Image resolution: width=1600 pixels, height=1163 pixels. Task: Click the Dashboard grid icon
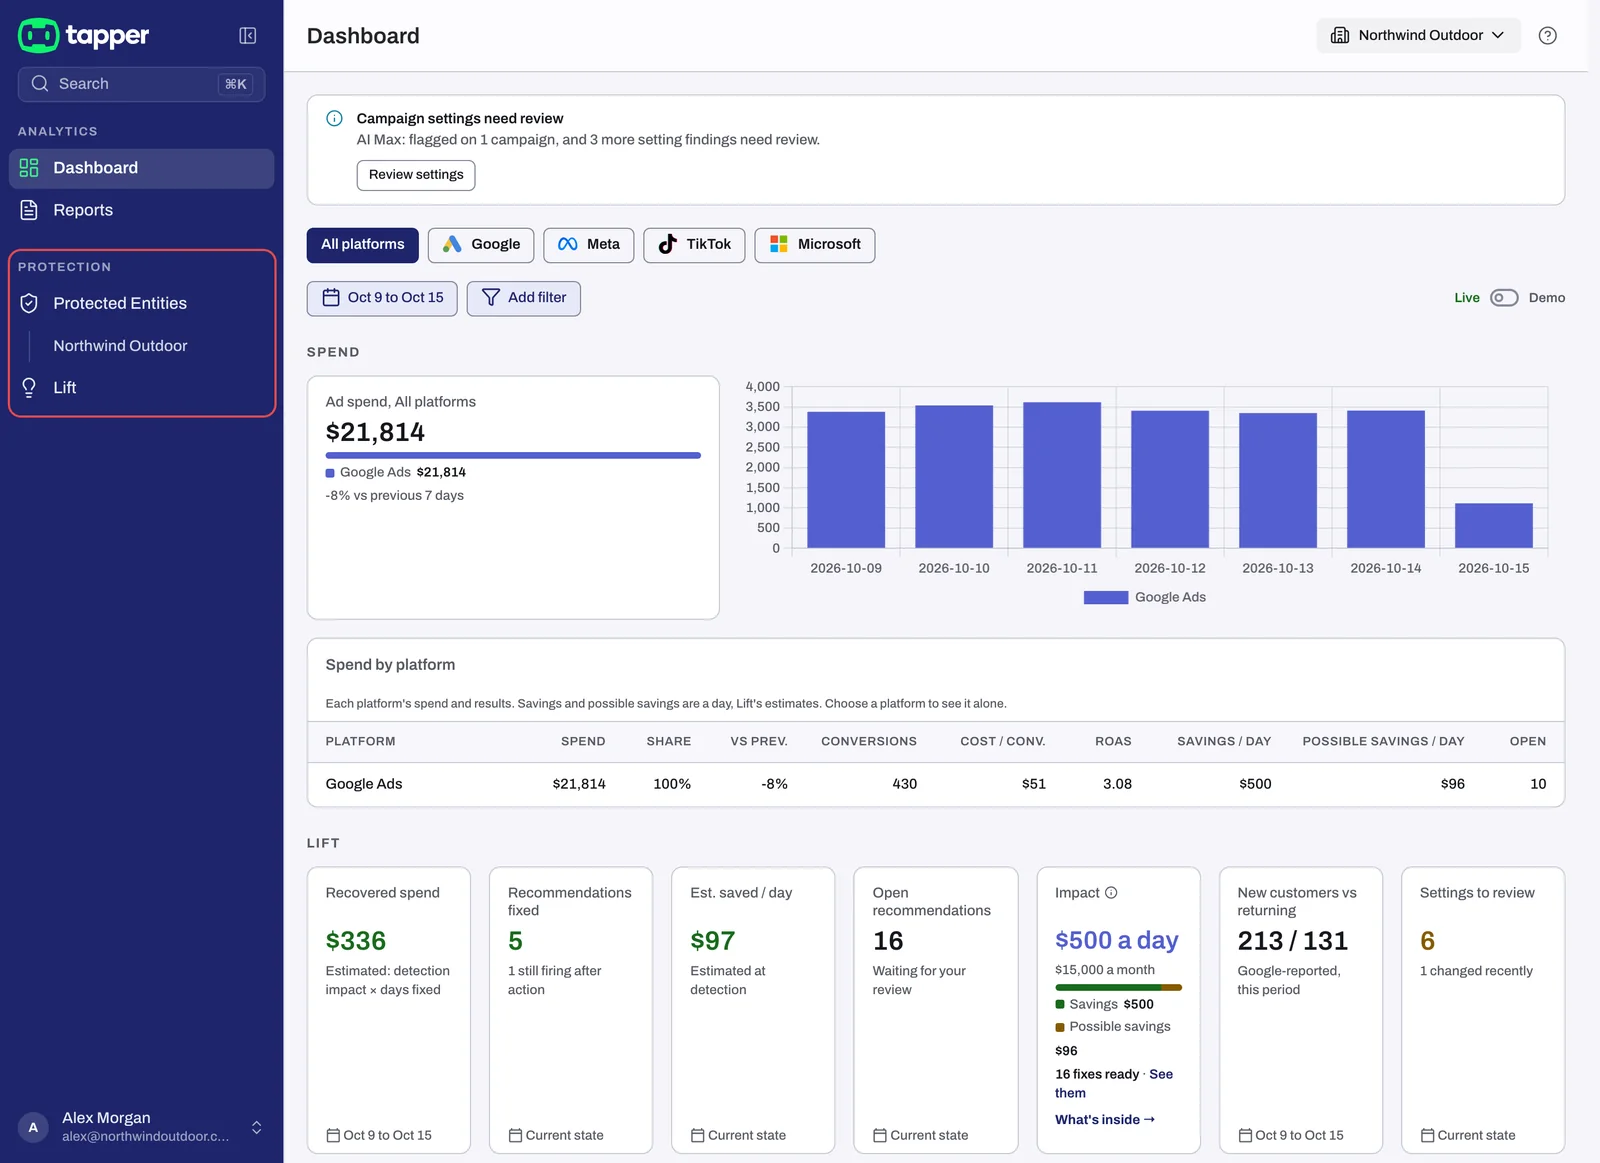tap(29, 168)
